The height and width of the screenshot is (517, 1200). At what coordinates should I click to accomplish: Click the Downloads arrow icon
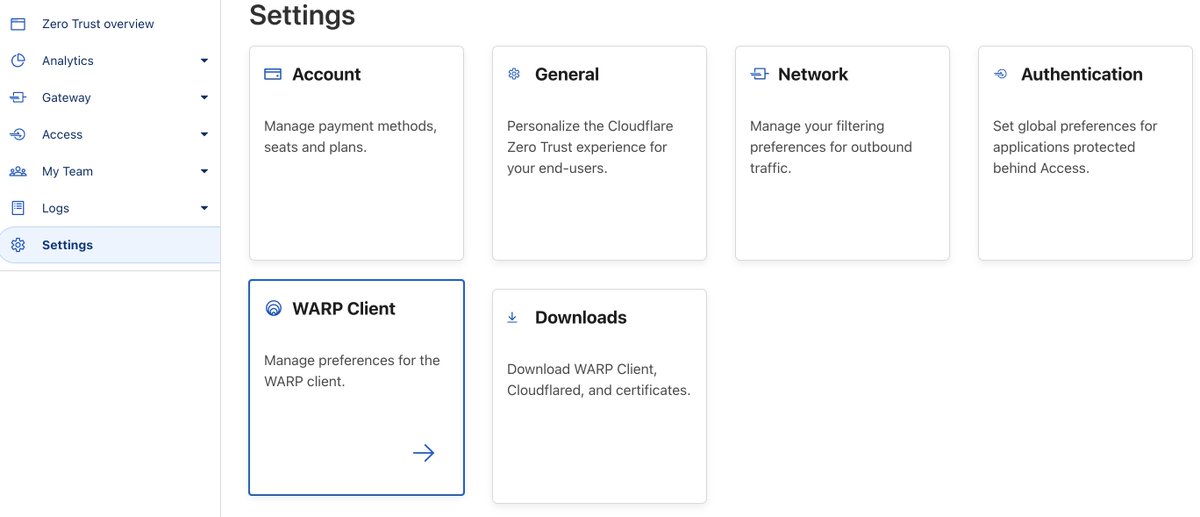[512, 317]
